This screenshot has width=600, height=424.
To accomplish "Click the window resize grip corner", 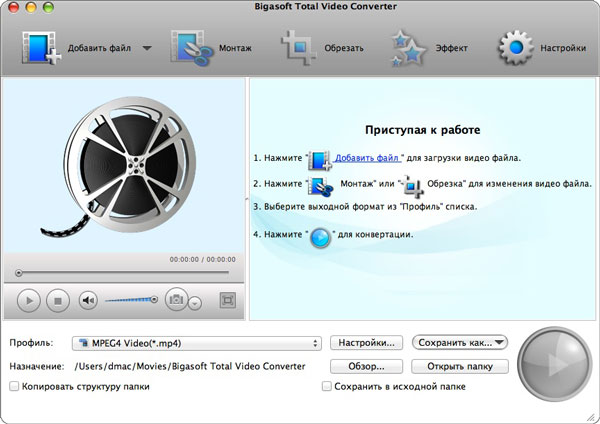I will 591,417.
